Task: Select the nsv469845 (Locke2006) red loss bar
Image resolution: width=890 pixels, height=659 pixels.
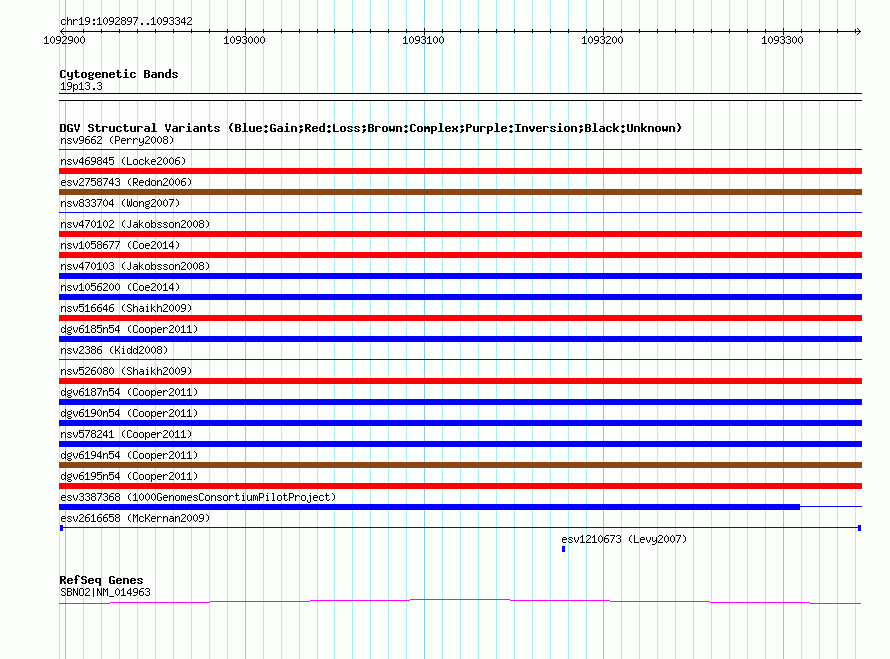Action: tap(460, 171)
